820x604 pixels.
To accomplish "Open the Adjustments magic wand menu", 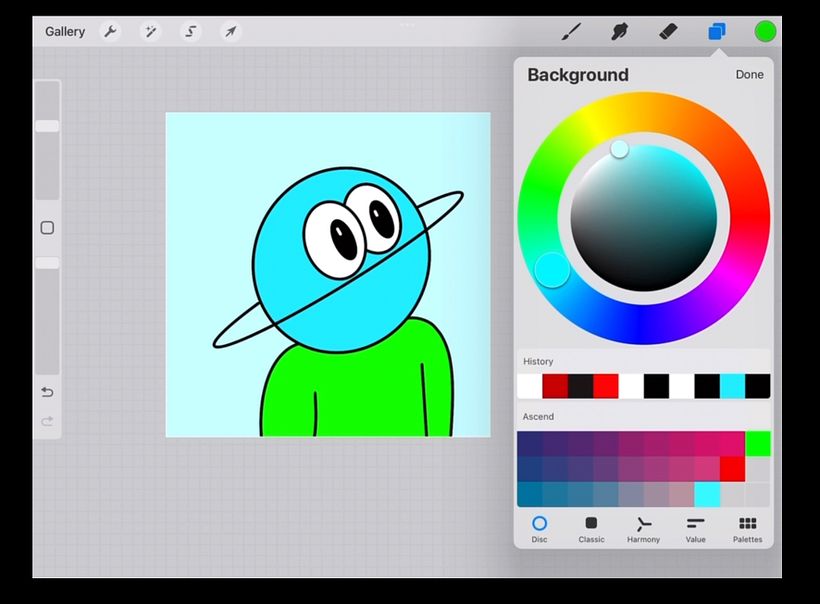I will tap(151, 32).
